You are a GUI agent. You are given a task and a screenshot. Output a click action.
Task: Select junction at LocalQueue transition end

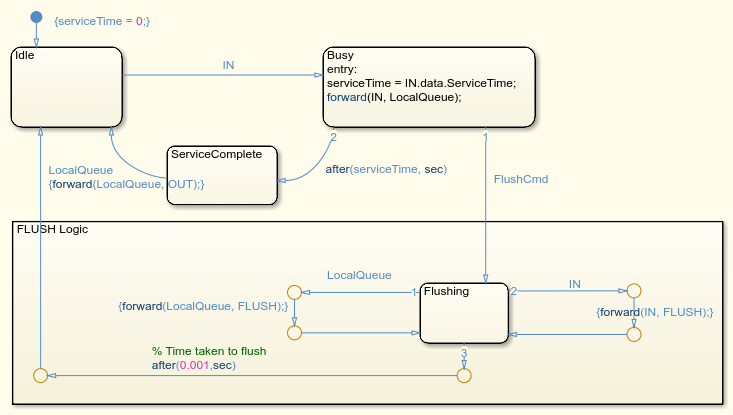pyautogui.click(x=294, y=293)
